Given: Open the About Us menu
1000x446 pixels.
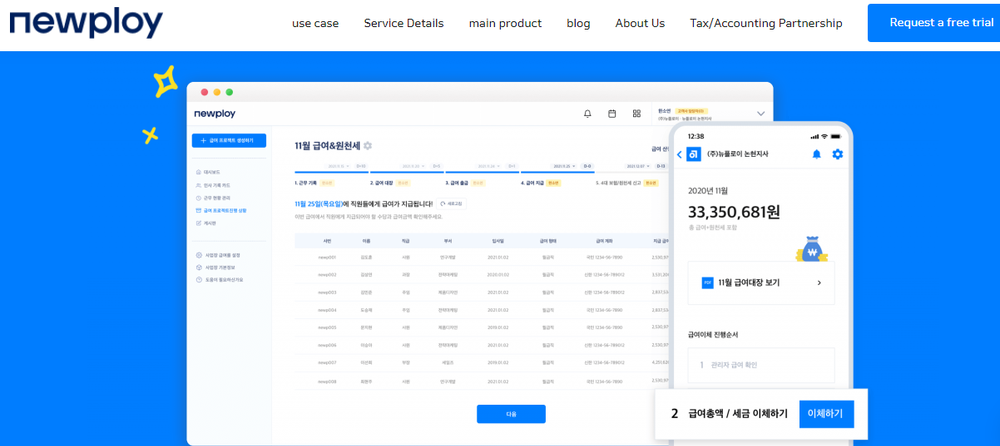Looking at the screenshot, I should 640,24.
